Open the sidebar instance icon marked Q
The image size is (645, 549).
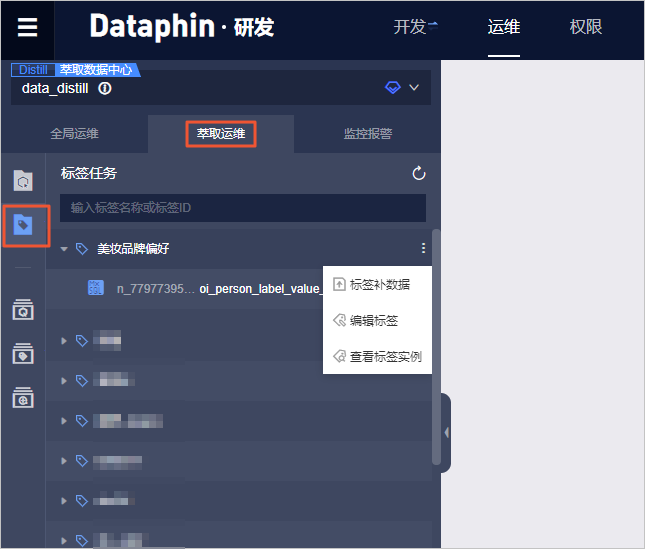23,310
